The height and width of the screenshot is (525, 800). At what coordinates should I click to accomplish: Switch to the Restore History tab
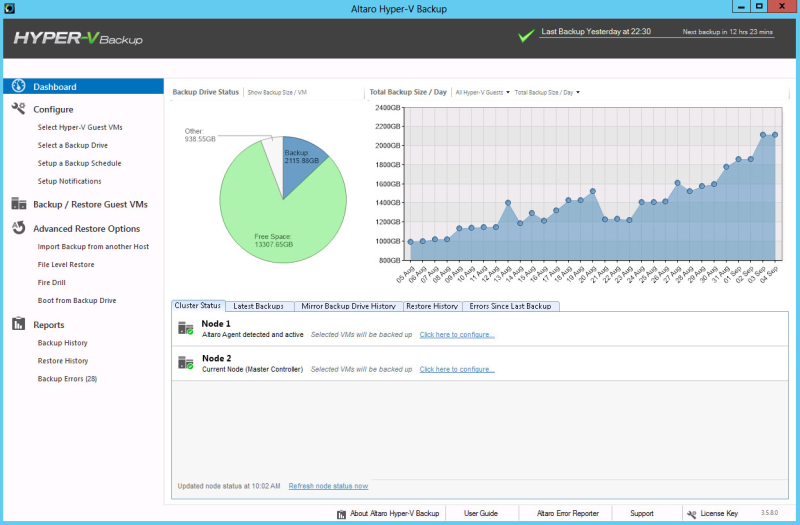(x=432, y=306)
